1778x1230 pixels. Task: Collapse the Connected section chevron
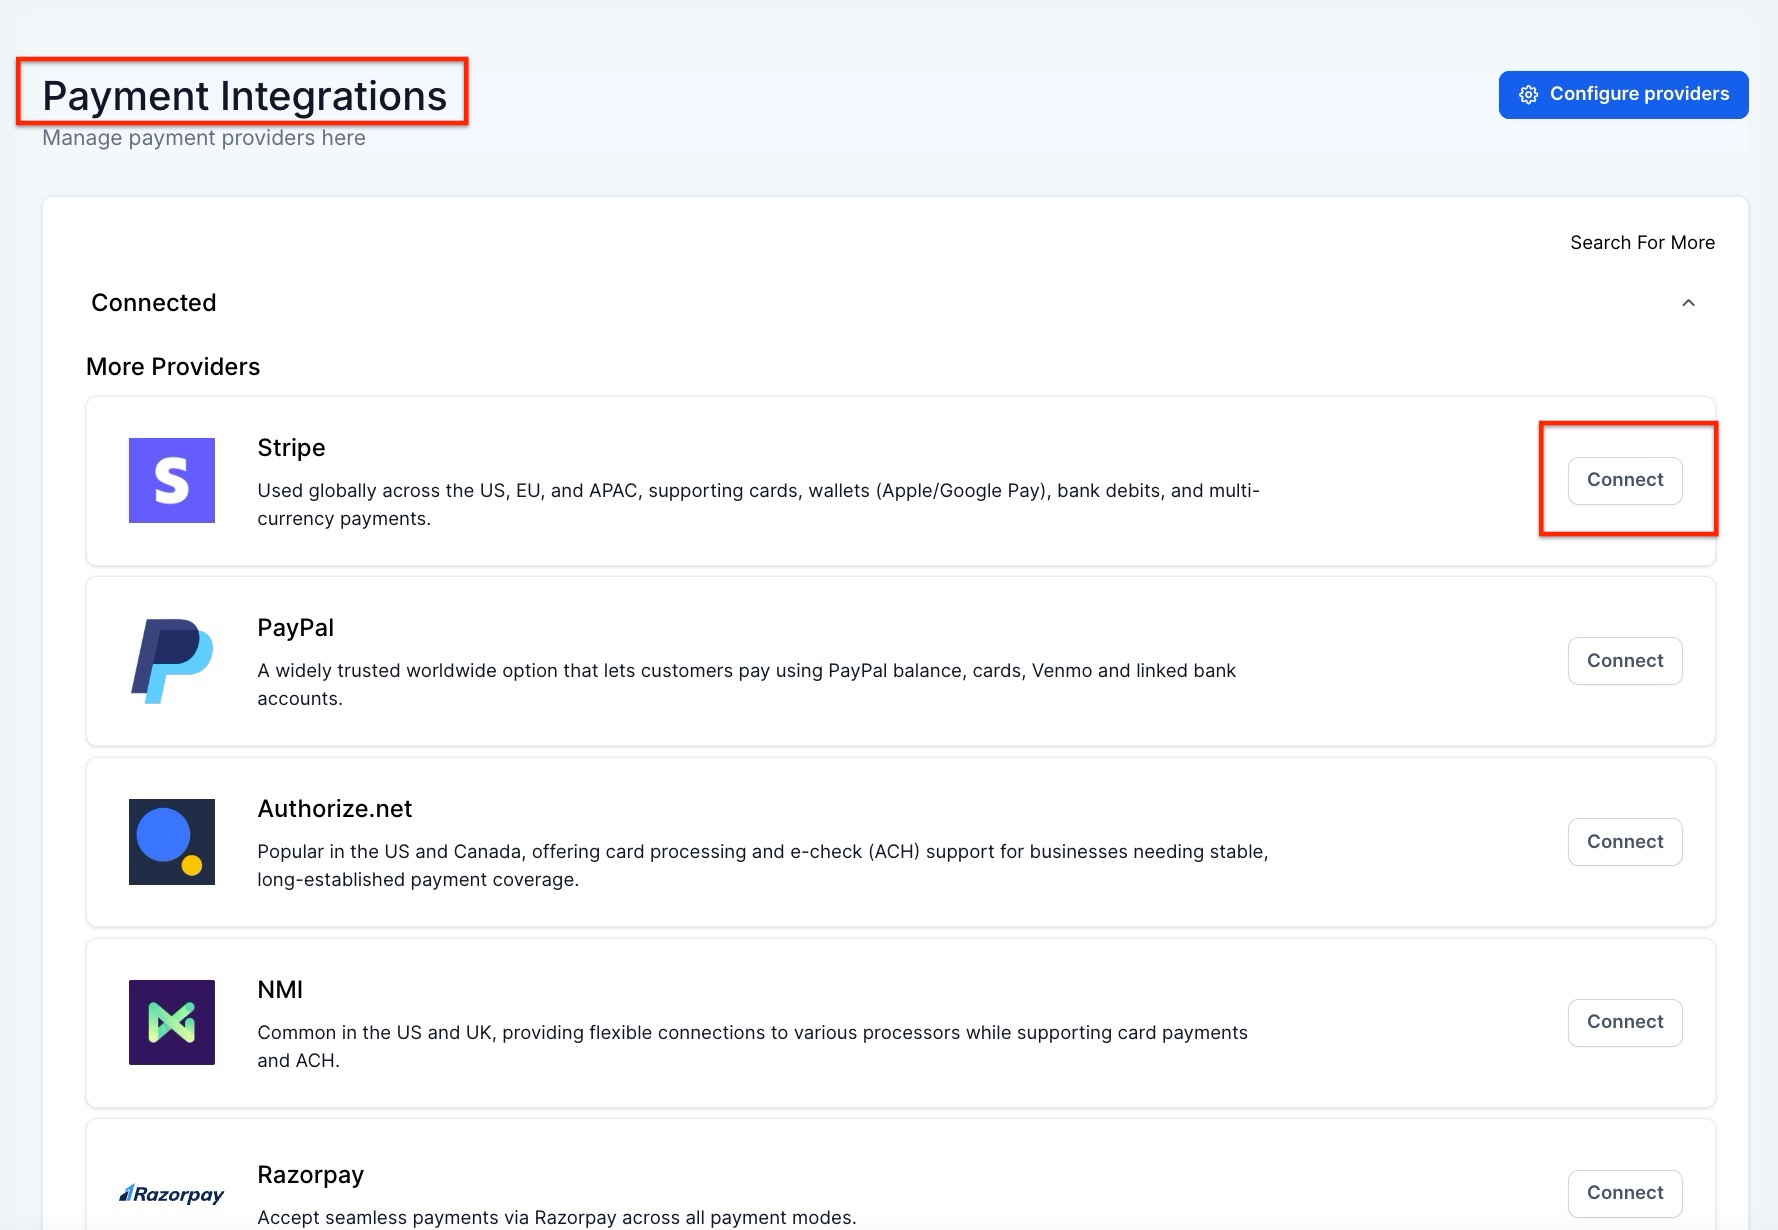tap(1688, 303)
